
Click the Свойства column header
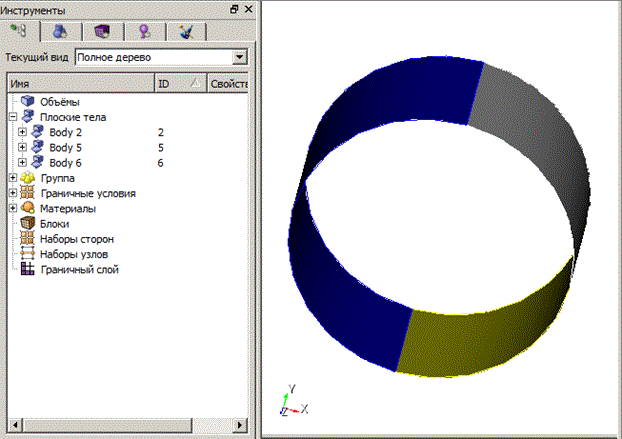point(228,84)
